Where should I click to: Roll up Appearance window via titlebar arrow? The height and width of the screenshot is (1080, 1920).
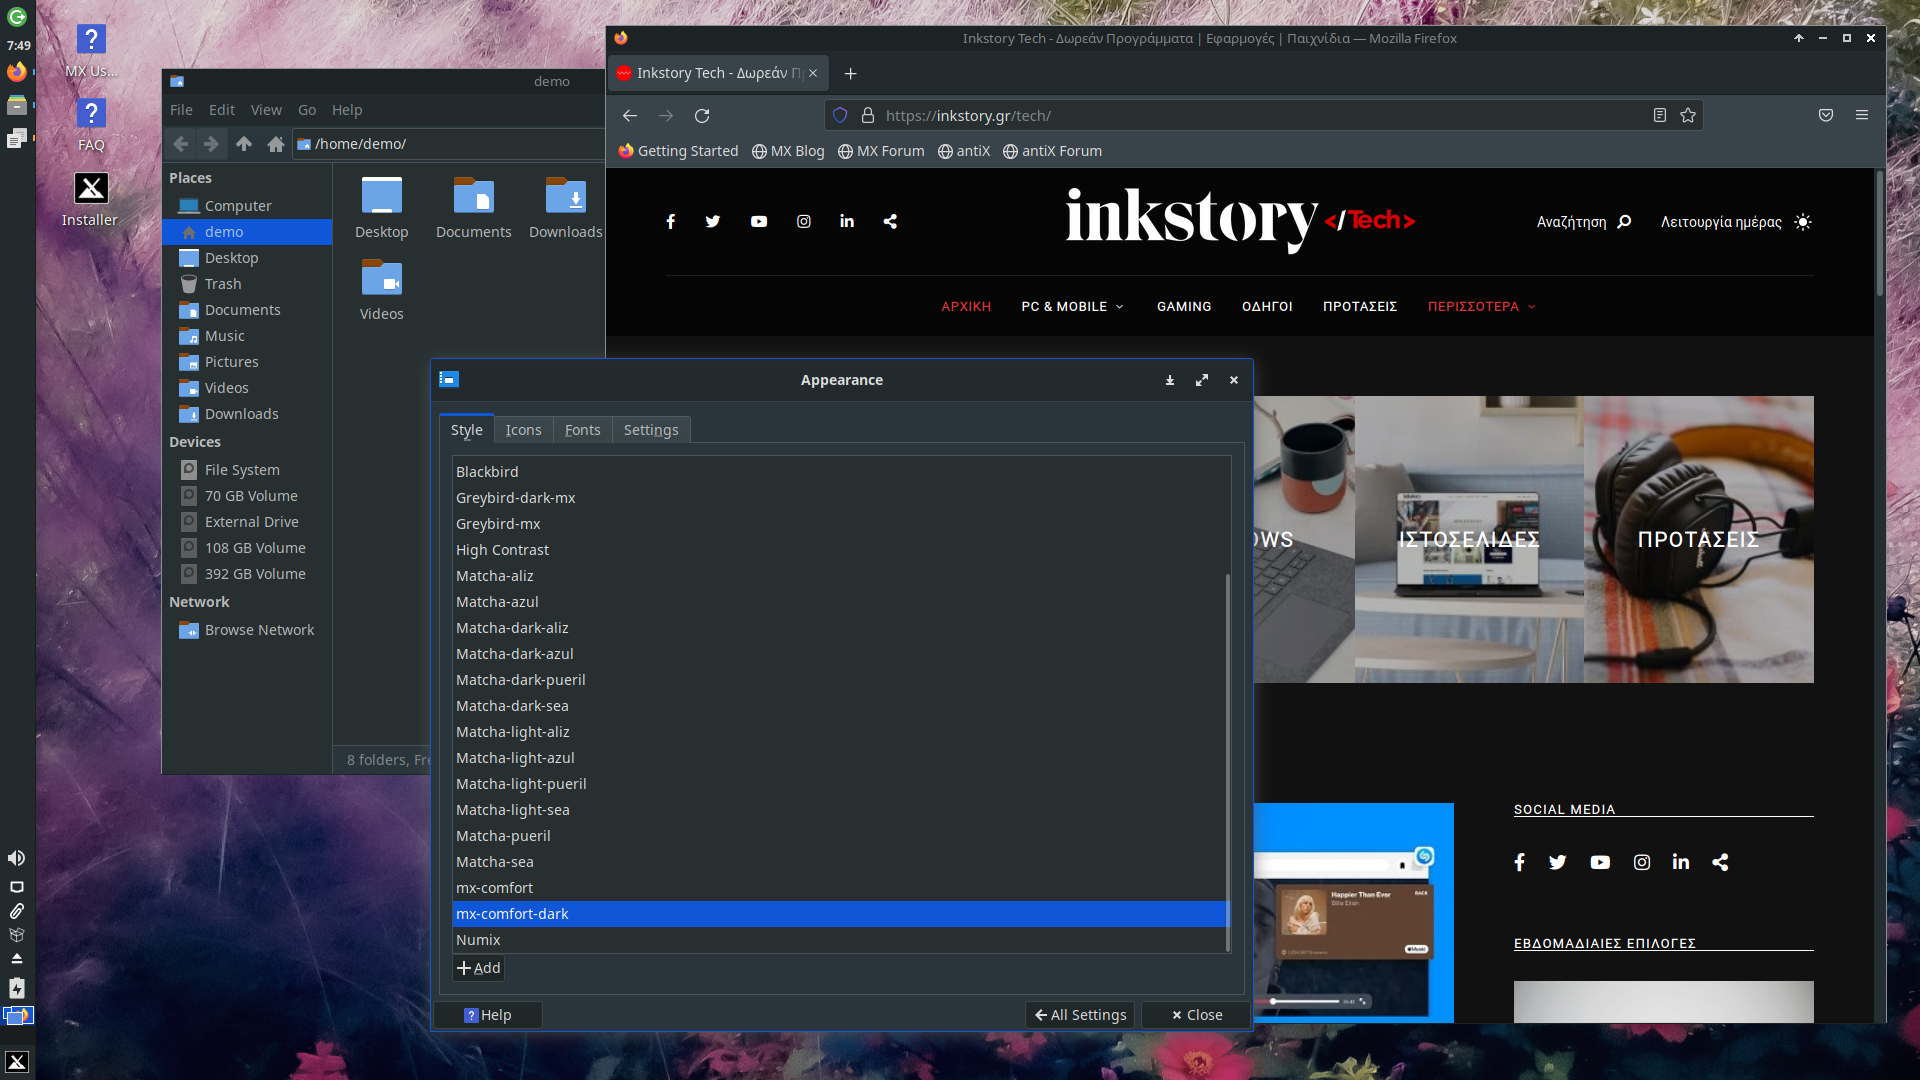(x=1170, y=380)
